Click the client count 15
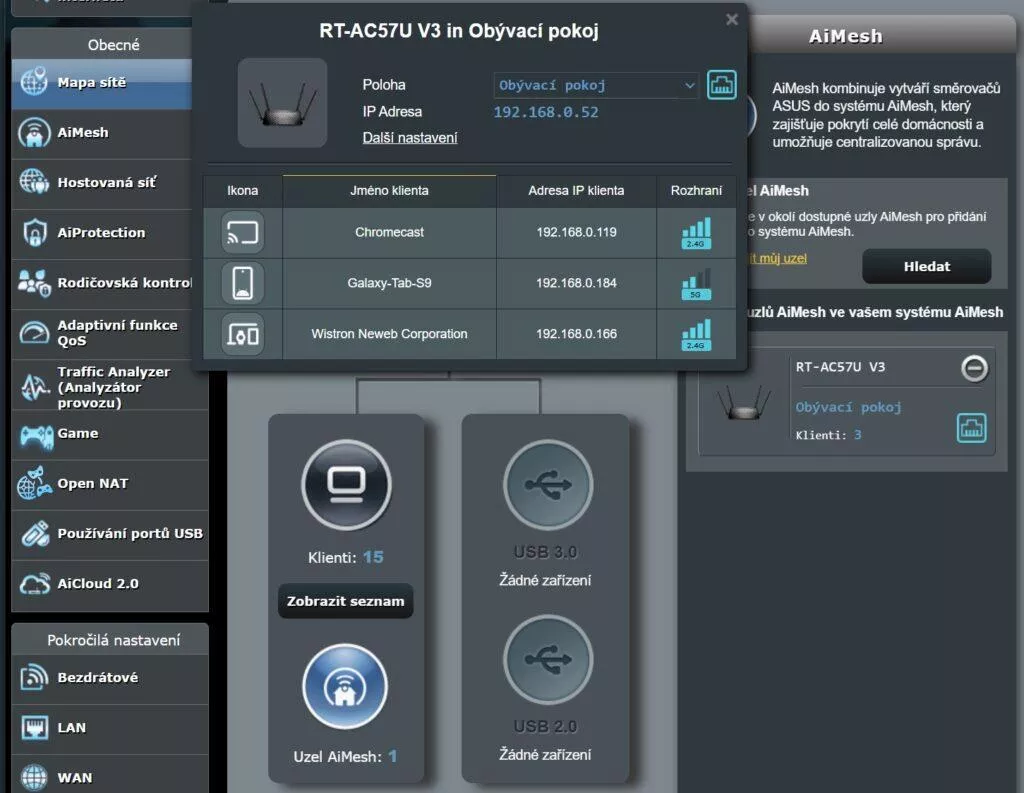Viewport: 1024px width, 793px height. pos(374,557)
